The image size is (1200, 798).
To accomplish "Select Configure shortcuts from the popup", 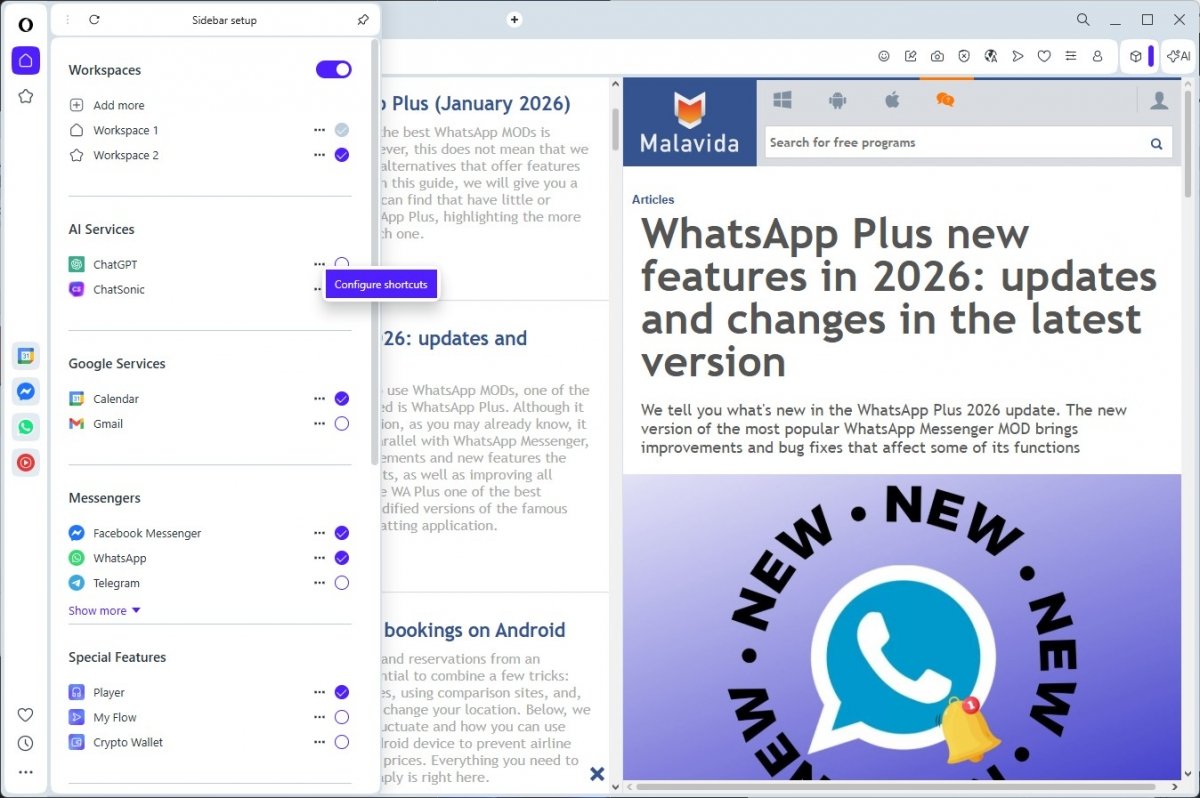I will [x=381, y=285].
